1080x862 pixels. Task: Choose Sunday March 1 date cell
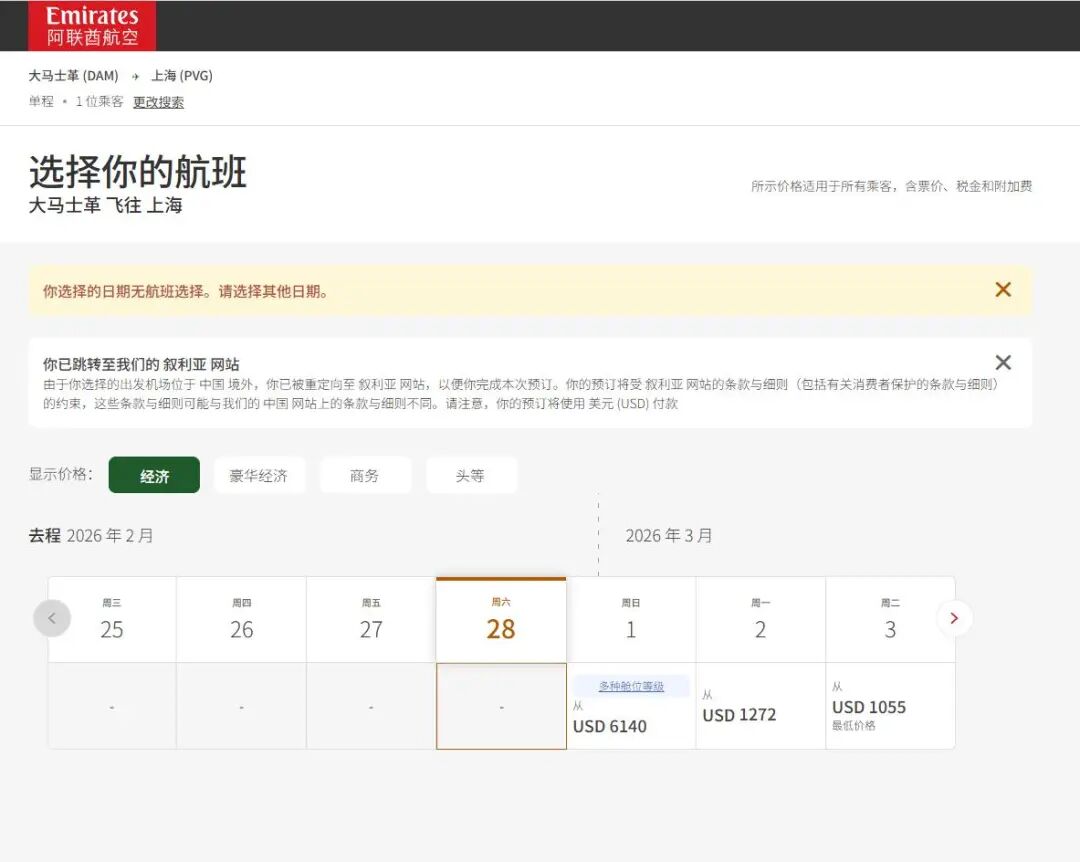pos(631,619)
